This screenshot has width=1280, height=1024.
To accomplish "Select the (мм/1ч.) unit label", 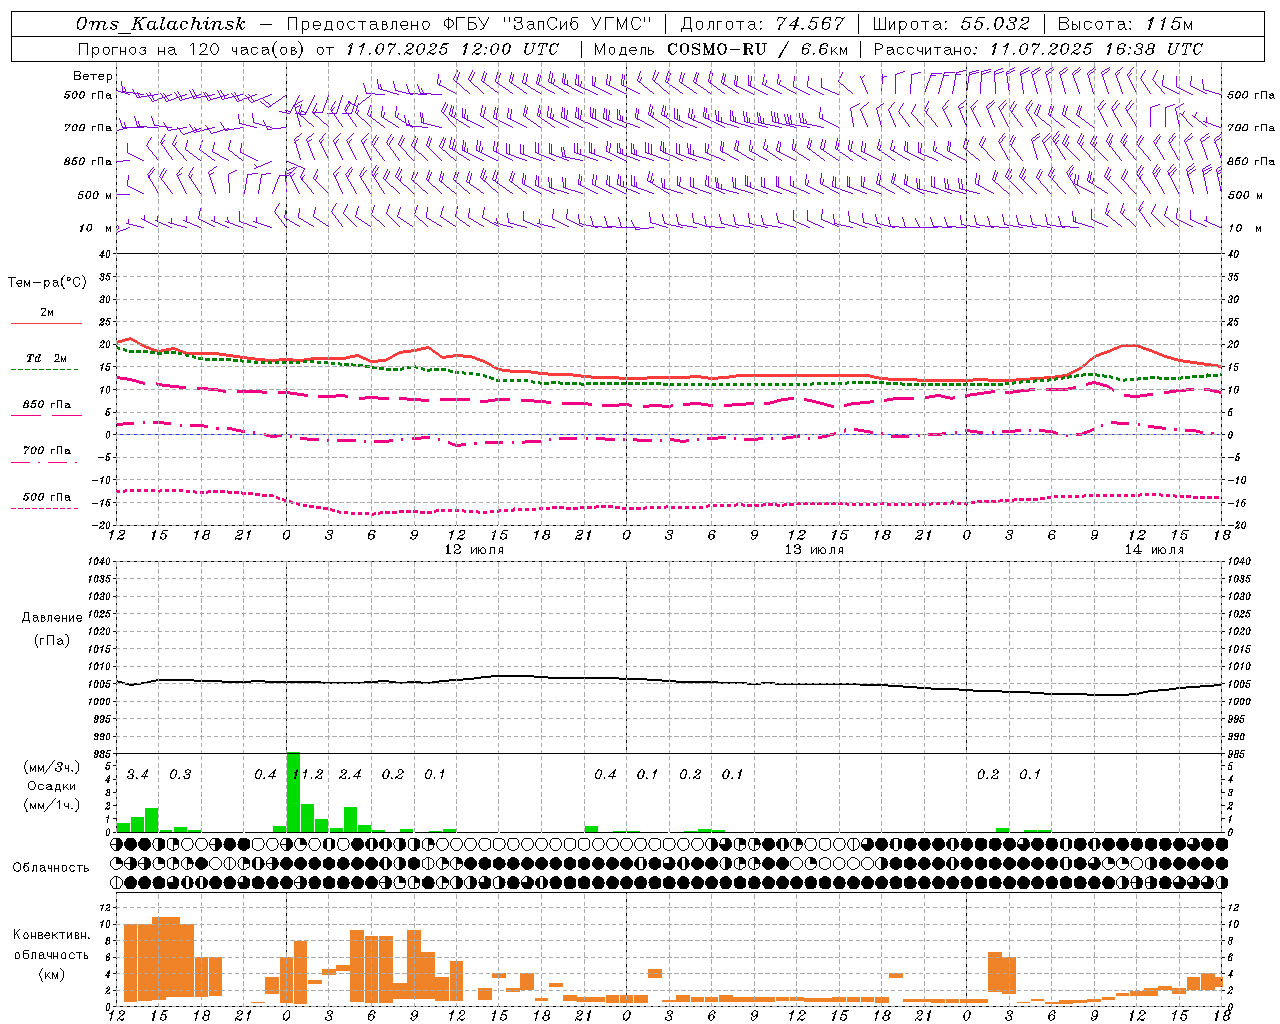I will [x=52, y=804].
